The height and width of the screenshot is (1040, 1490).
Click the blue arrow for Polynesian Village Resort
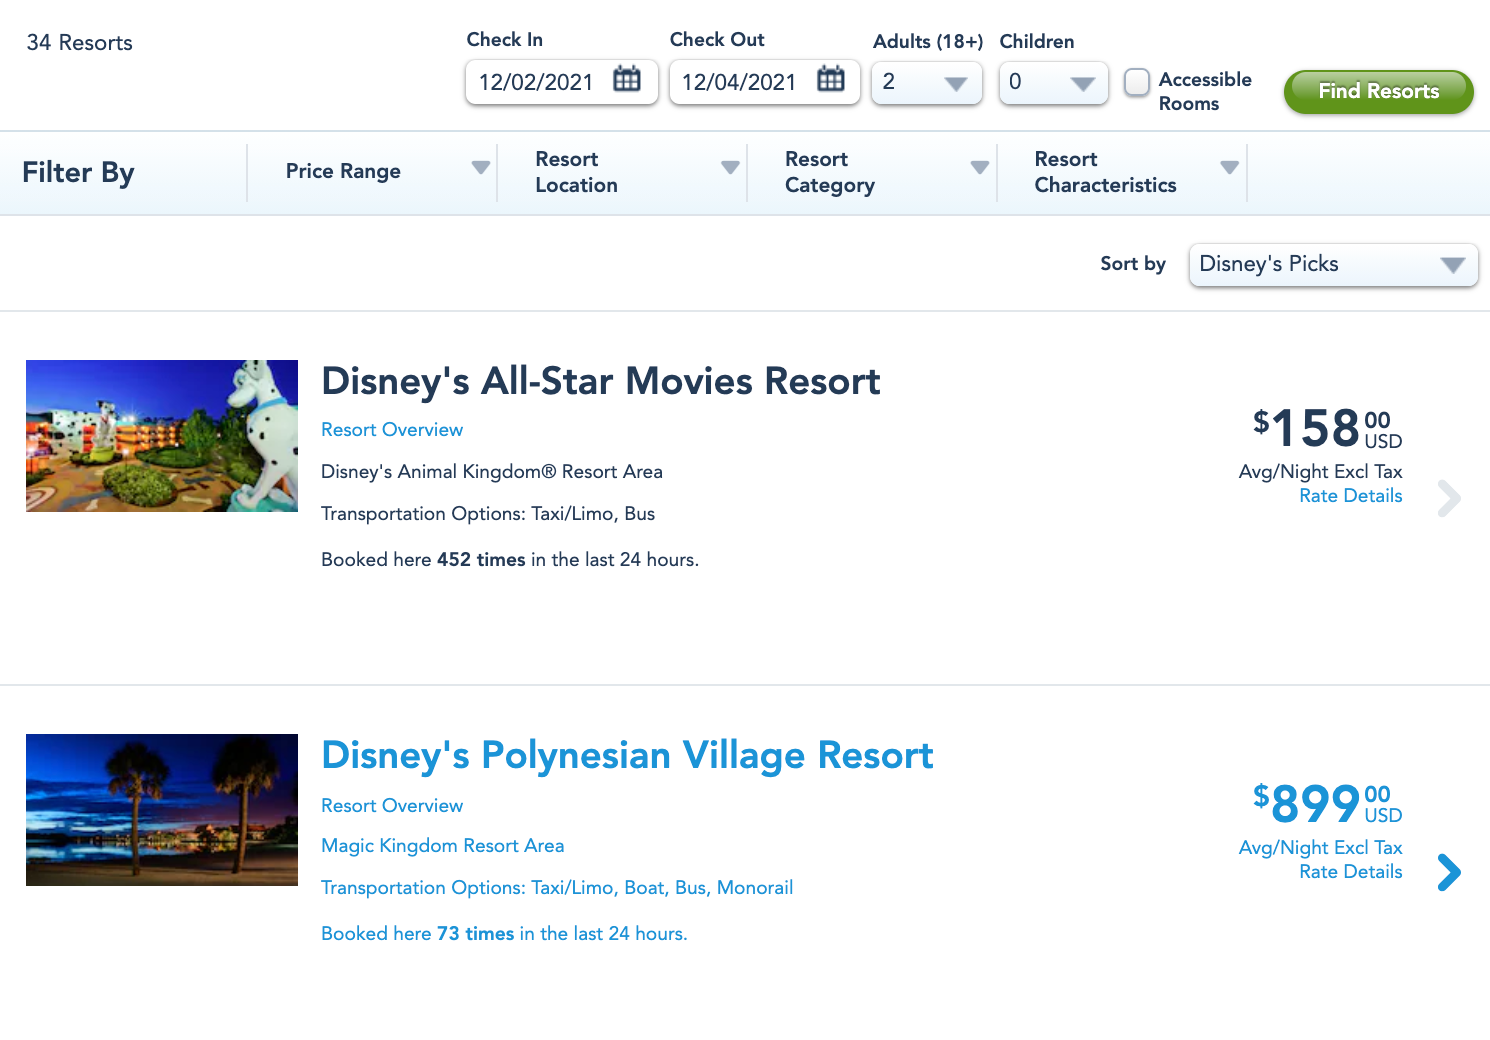[1449, 872]
